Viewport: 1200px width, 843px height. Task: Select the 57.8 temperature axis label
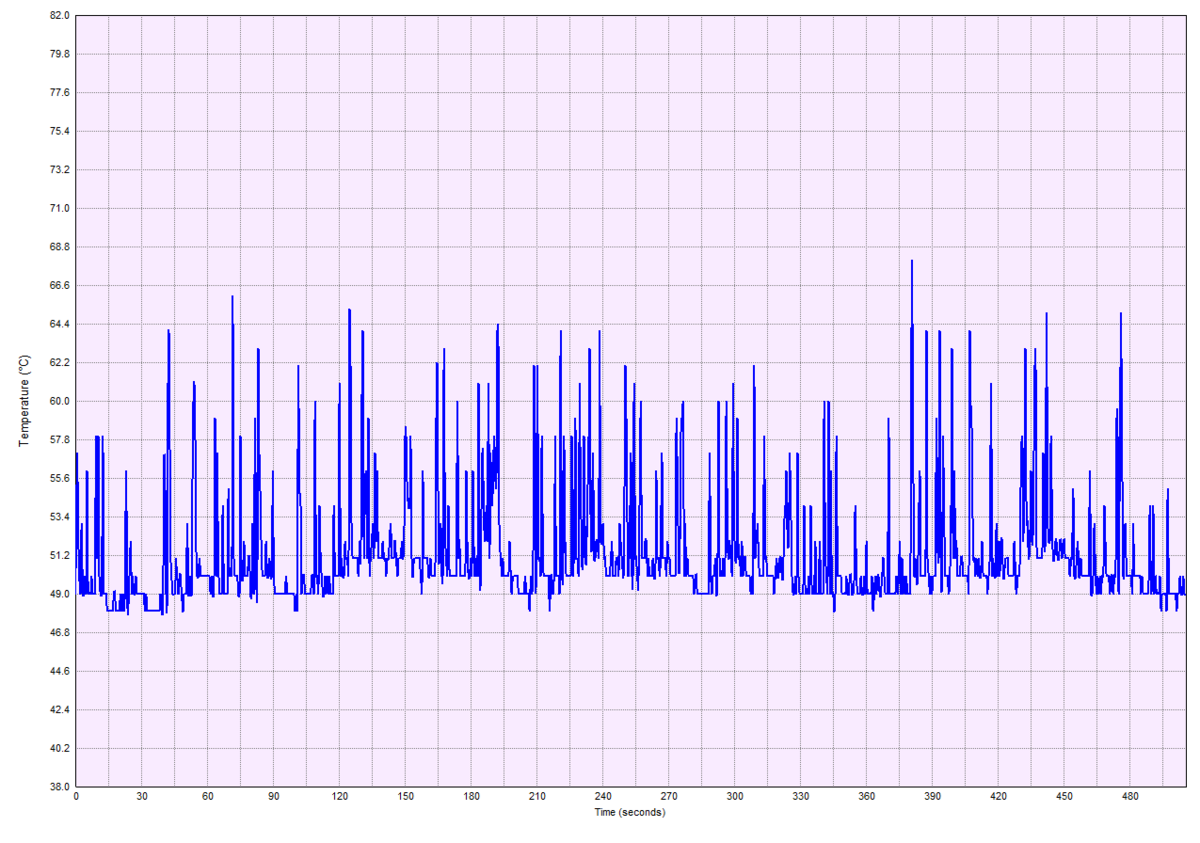59,439
